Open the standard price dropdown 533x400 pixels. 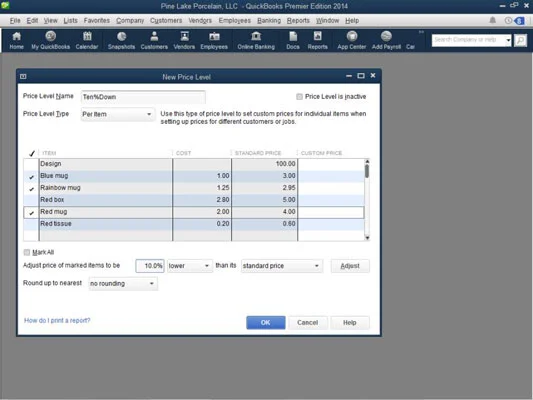pyautogui.click(x=281, y=266)
